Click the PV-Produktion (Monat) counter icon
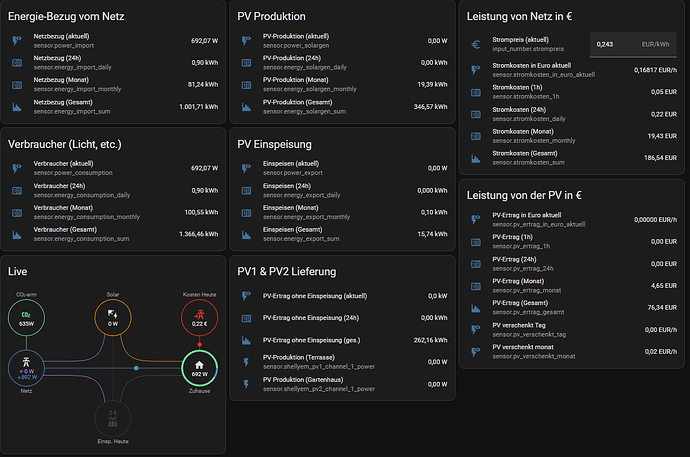690x457 pixels. [x=246, y=85]
